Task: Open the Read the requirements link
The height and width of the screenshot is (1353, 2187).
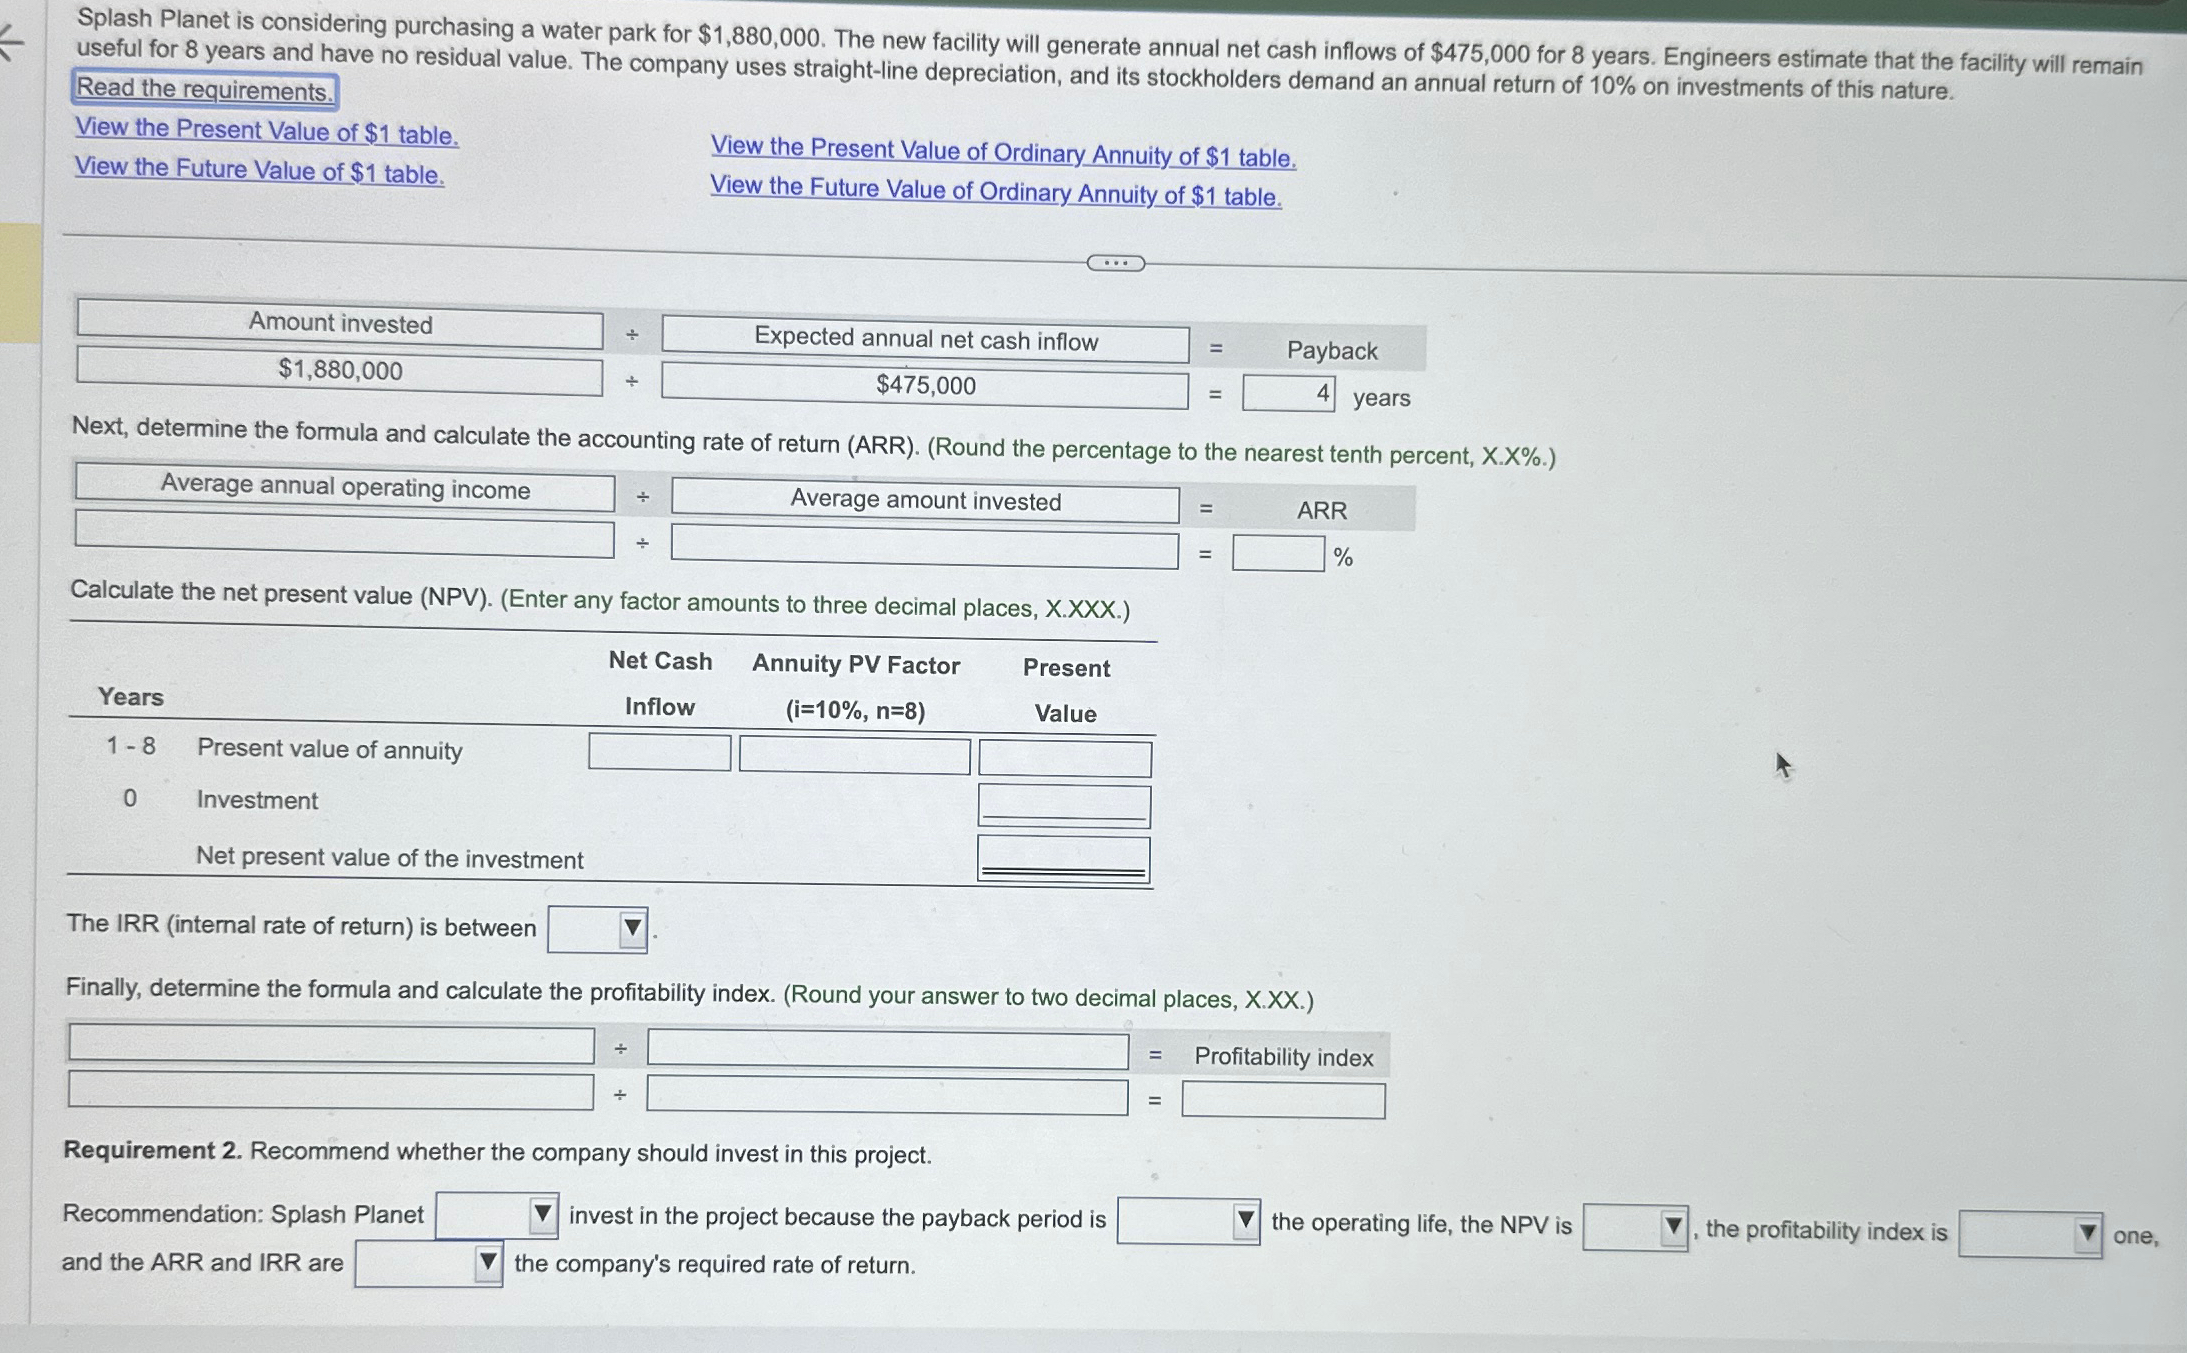Action: coord(204,90)
